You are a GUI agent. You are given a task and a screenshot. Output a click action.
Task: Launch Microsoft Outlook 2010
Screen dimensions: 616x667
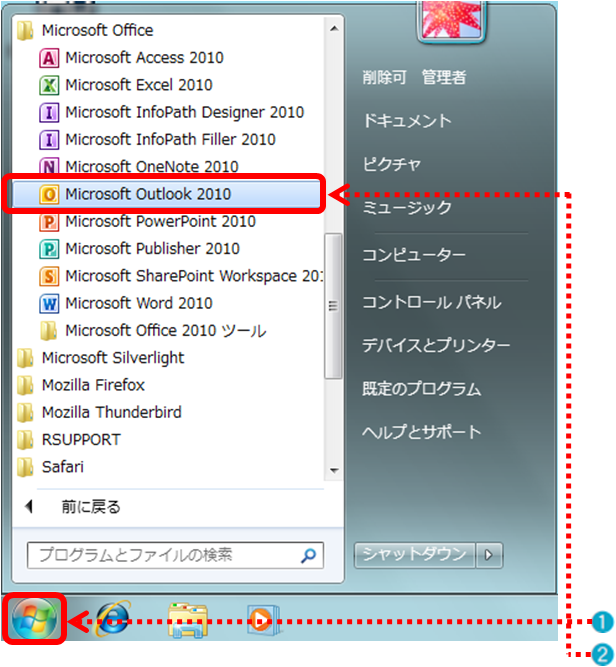point(166,194)
